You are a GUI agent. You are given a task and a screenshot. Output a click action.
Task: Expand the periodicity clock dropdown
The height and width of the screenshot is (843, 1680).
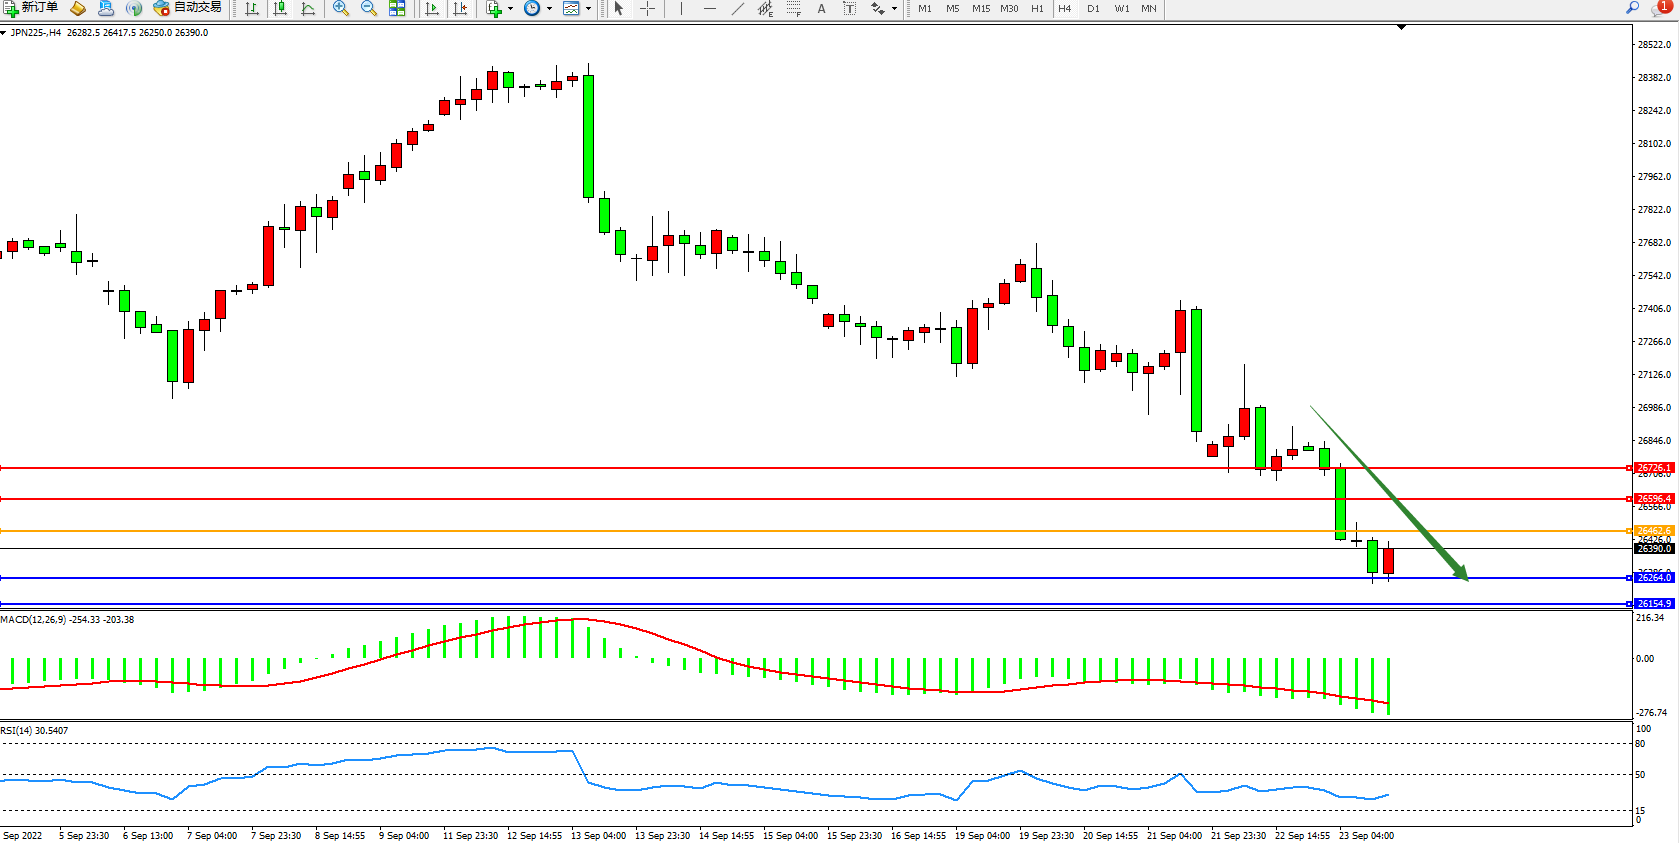point(549,8)
